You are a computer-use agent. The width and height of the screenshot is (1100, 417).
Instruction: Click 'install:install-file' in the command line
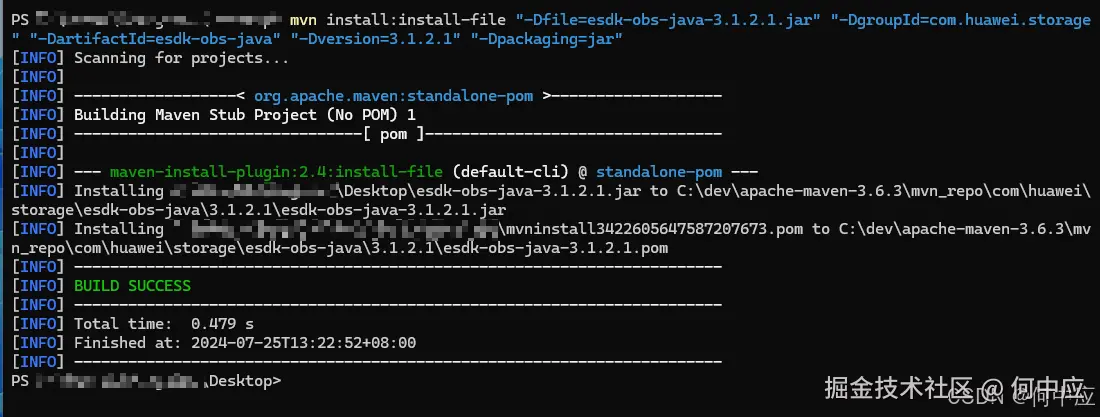coord(417,20)
